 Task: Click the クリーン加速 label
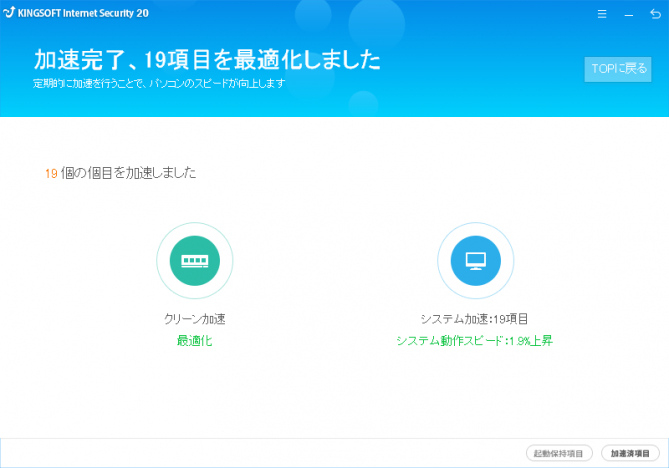click(194, 319)
